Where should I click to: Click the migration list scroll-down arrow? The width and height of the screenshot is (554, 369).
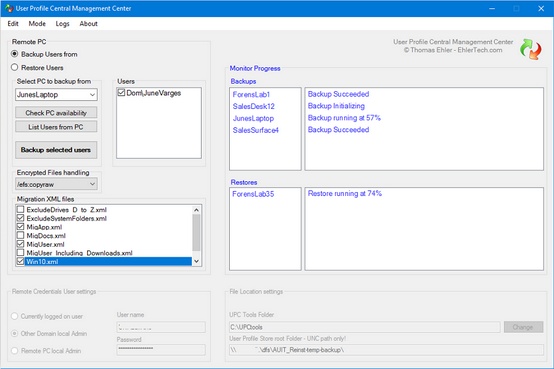tap(196, 261)
